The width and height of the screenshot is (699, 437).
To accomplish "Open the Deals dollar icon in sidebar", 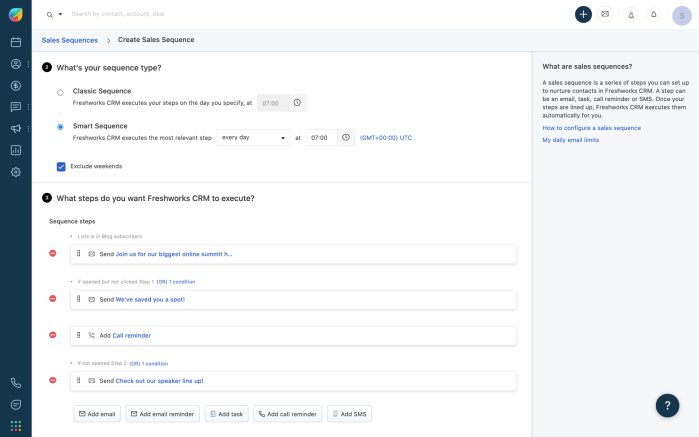I will point(16,86).
